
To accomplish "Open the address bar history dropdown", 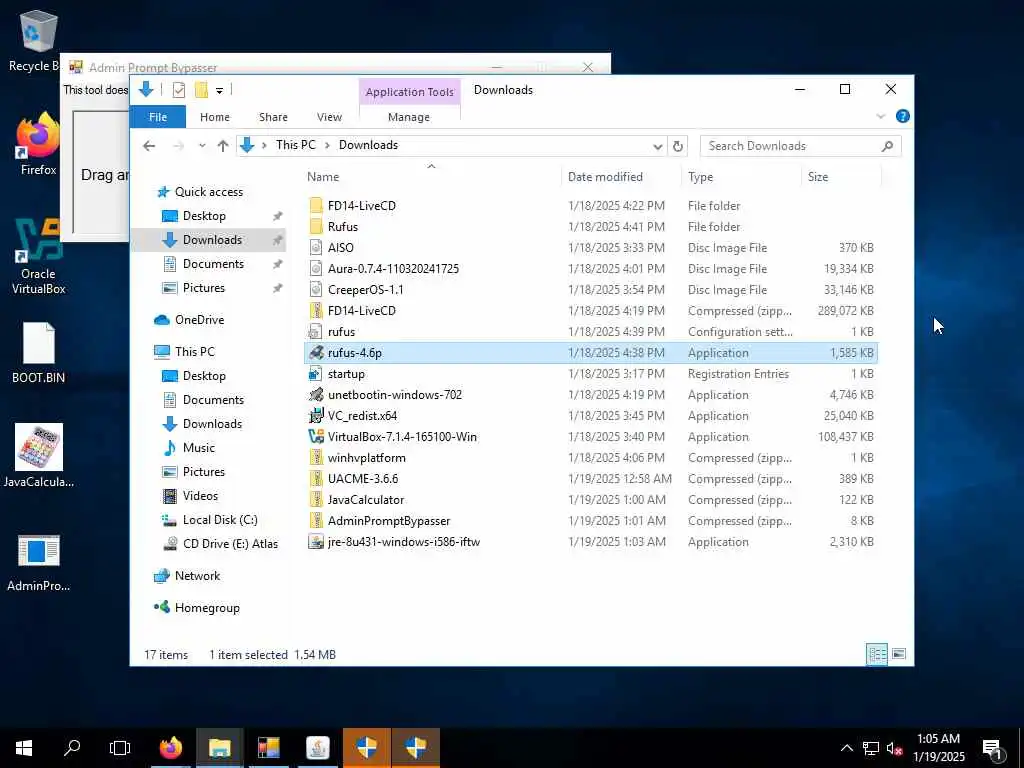I will point(658,146).
